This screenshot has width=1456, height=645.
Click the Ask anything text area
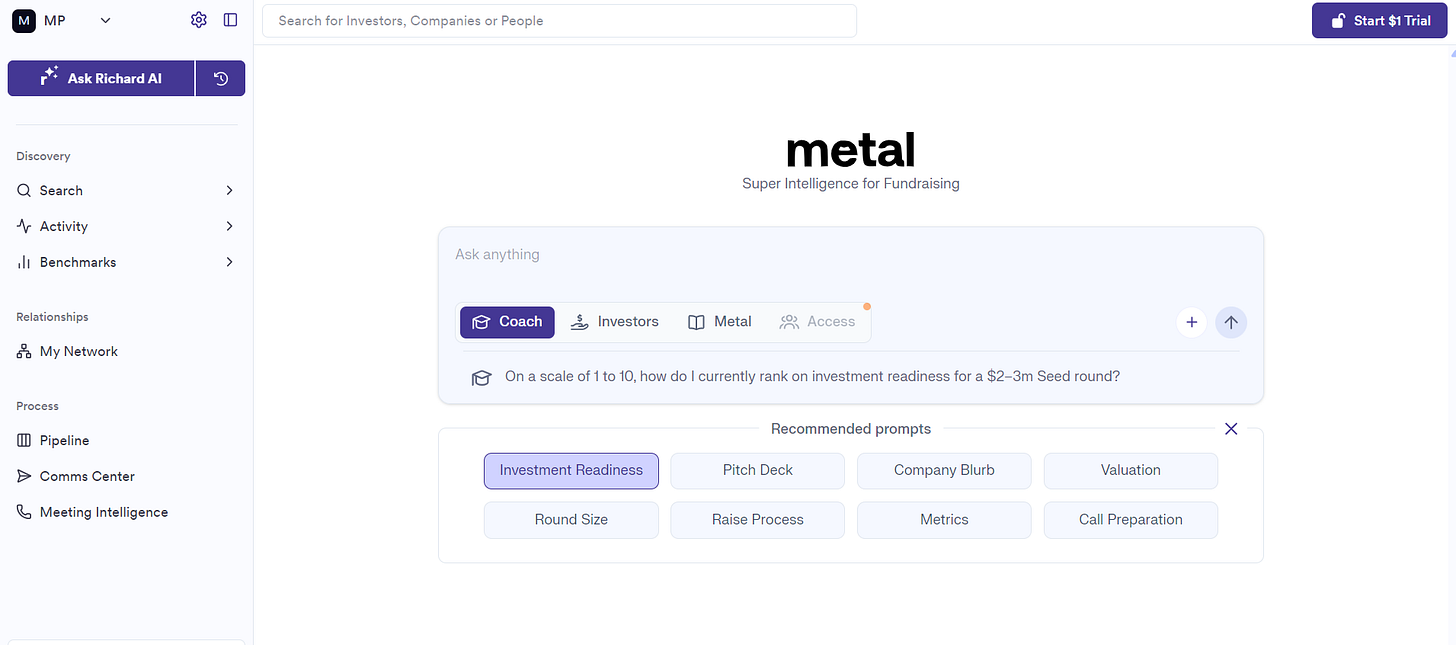pyautogui.click(x=850, y=255)
